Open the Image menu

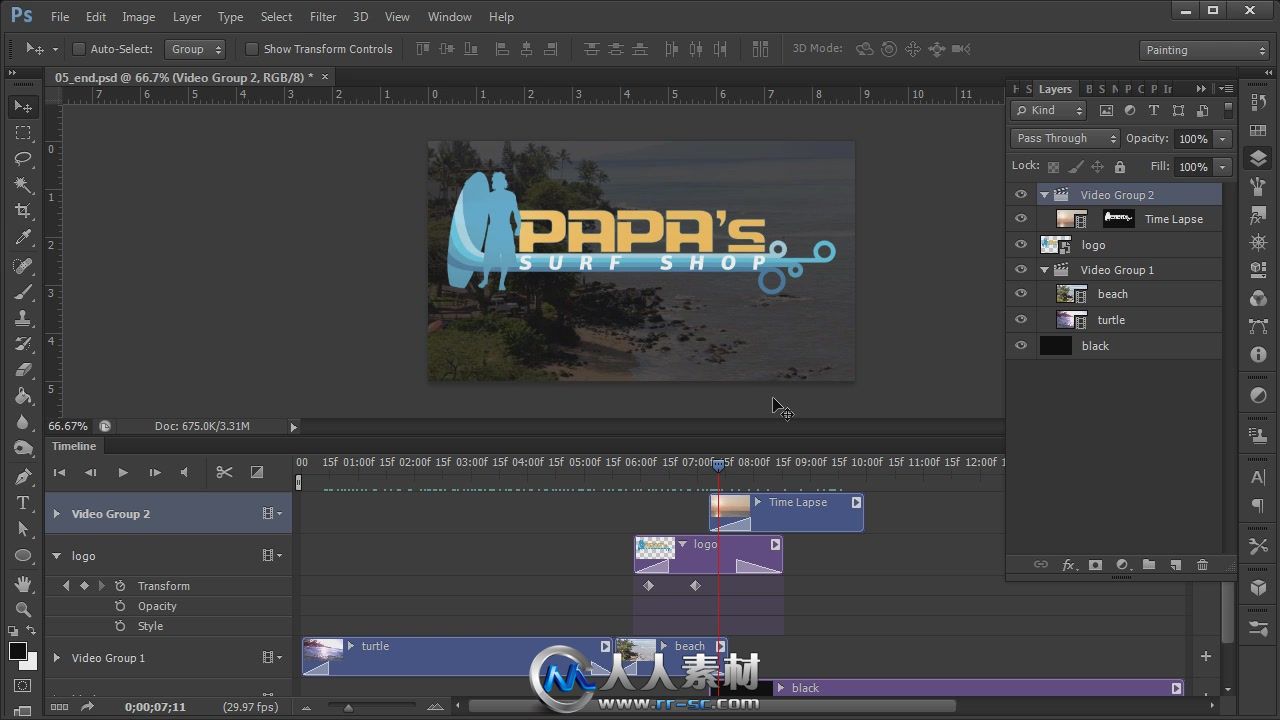click(138, 16)
